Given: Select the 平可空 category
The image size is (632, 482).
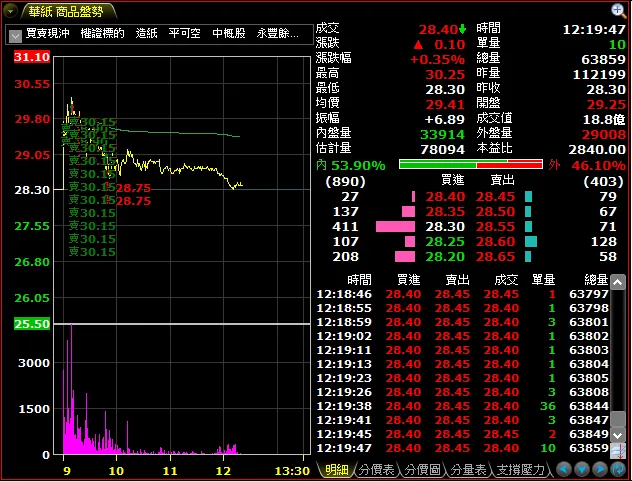Looking at the screenshot, I should click(185, 33).
